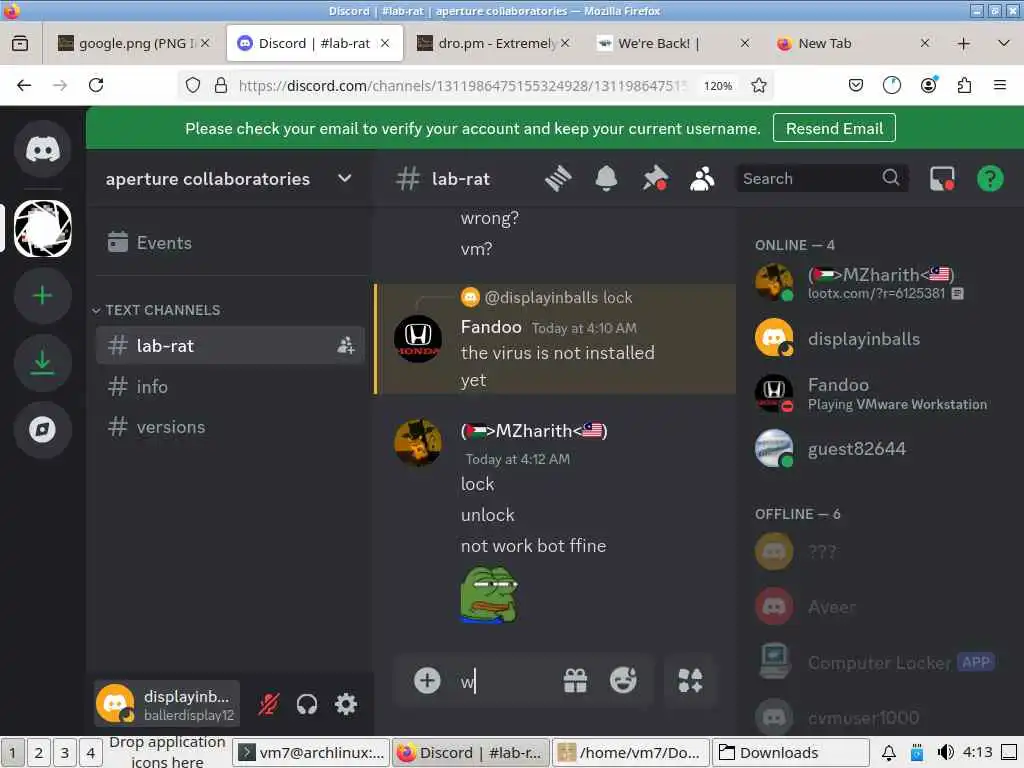Click MZharith's avatar in chat
The width and height of the screenshot is (1024, 768).
(418, 442)
